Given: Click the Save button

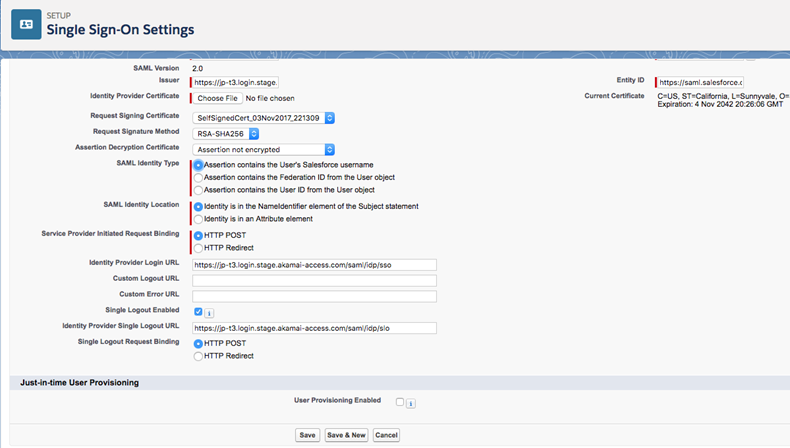Looking at the screenshot, I should pyautogui.click(x=307, y=435).
